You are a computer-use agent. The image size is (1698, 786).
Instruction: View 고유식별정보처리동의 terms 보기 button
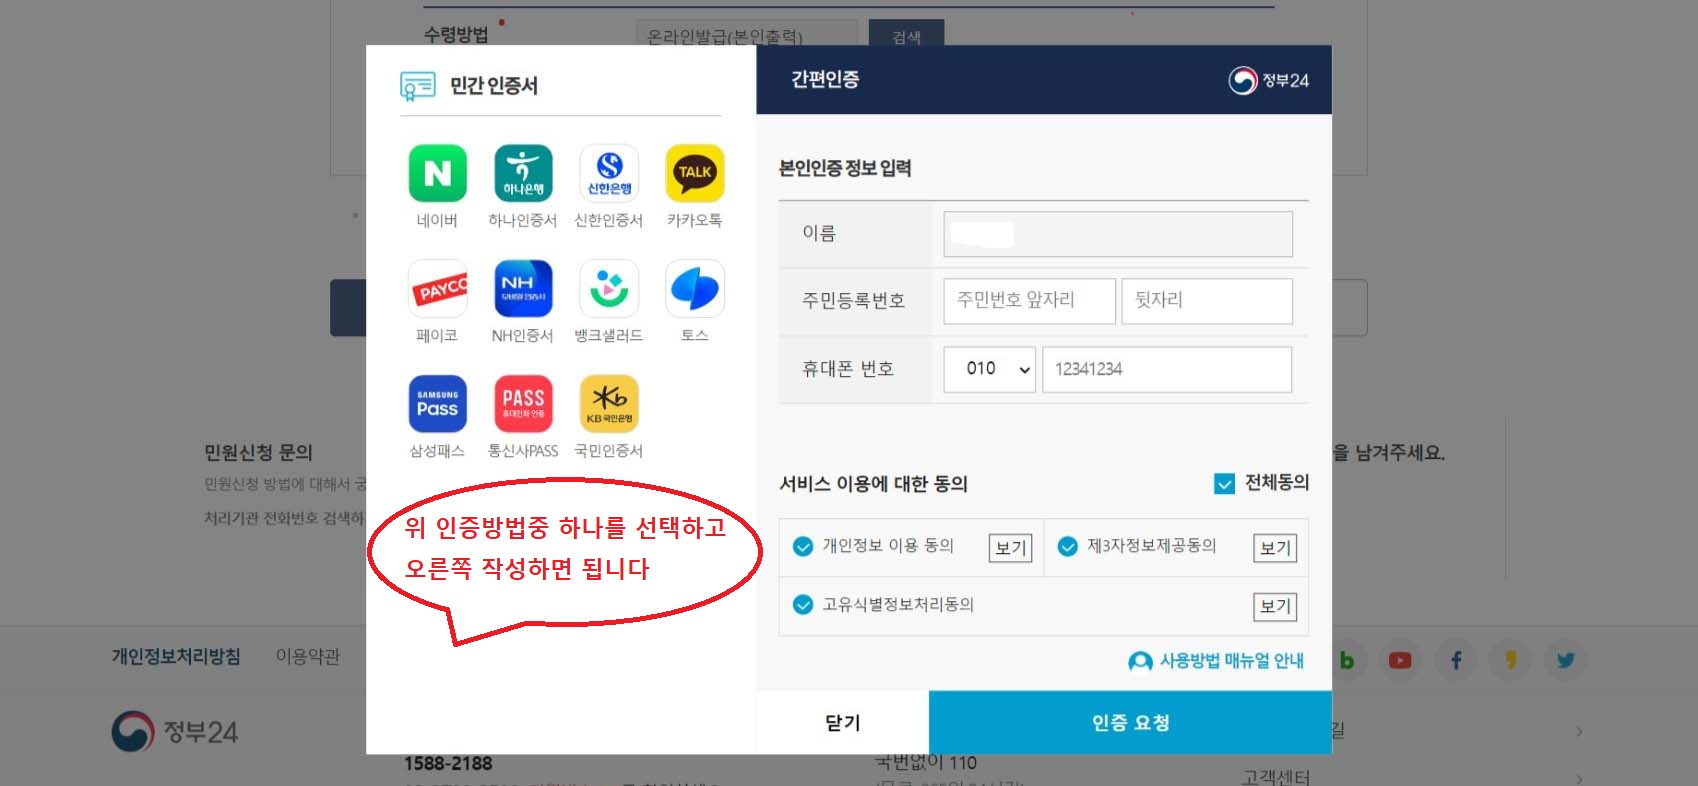click(1275, 606)
